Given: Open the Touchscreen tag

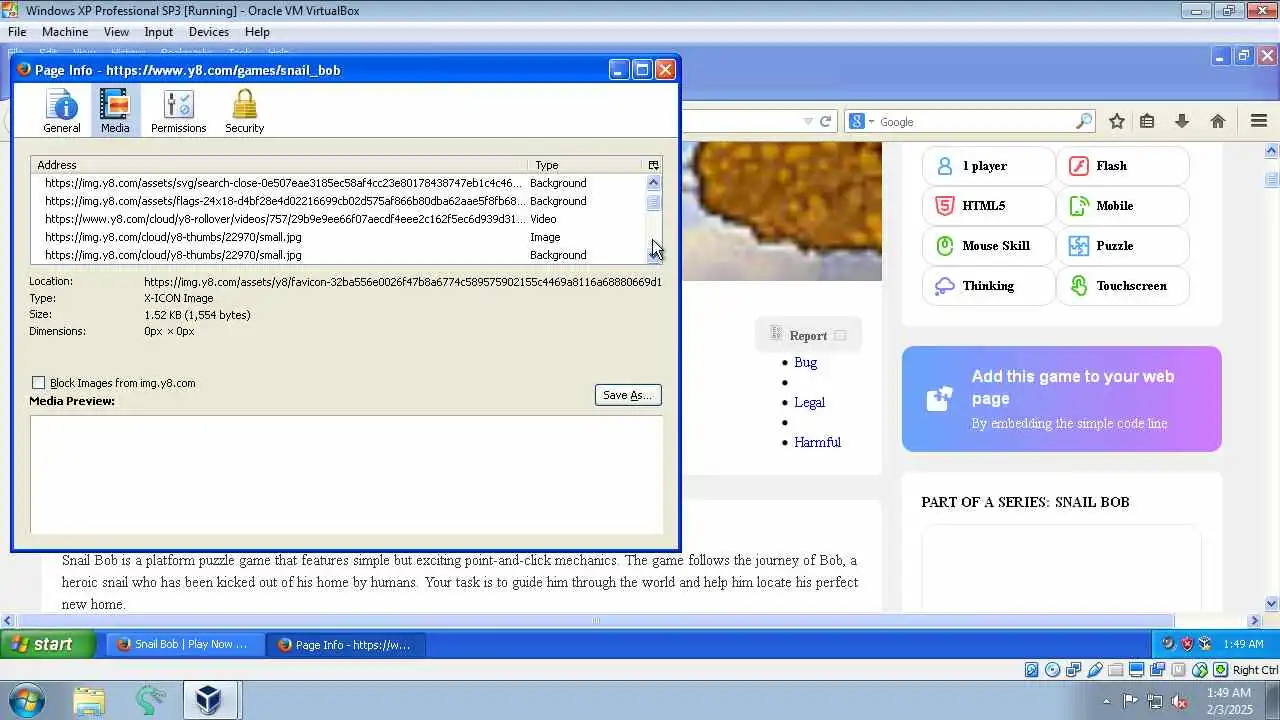Looking at the screenshot, I should pyautogui.click(x=1122, y=286).
